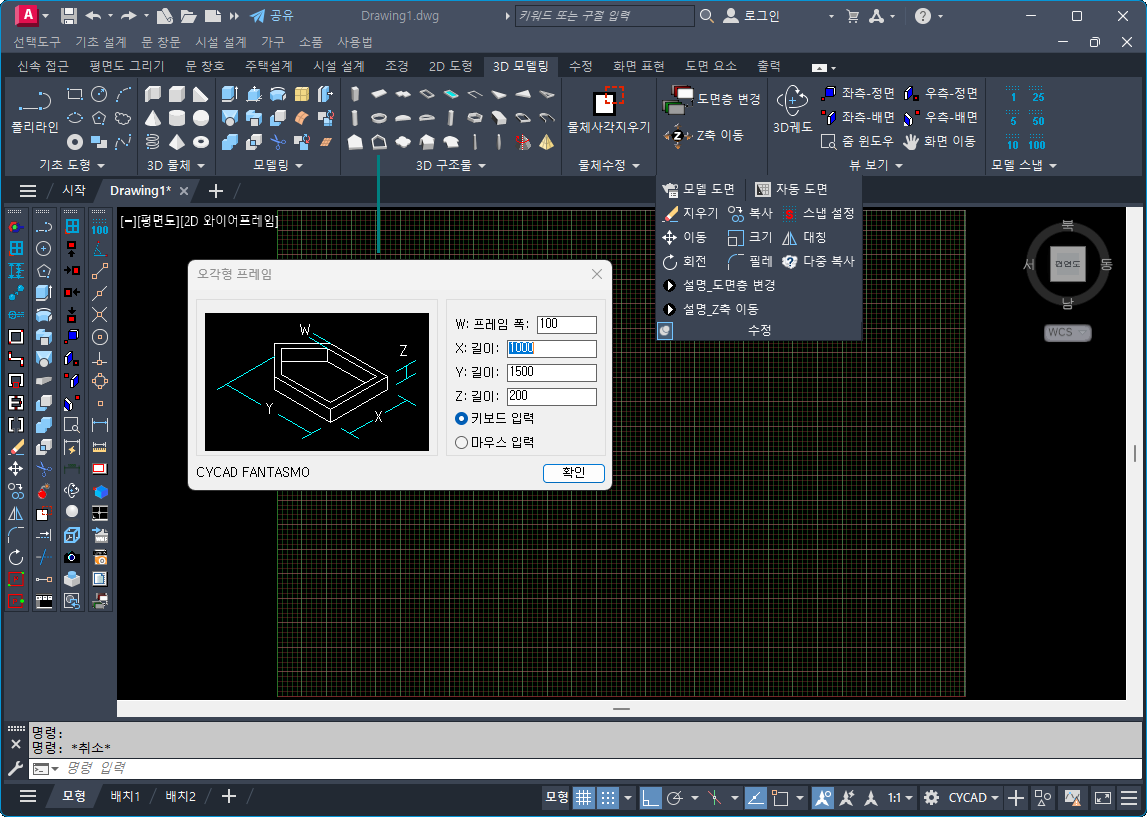This screenshot has height=817, width=1147.
Task: Open the 배치1 layout tab
Action: [125, 796]
